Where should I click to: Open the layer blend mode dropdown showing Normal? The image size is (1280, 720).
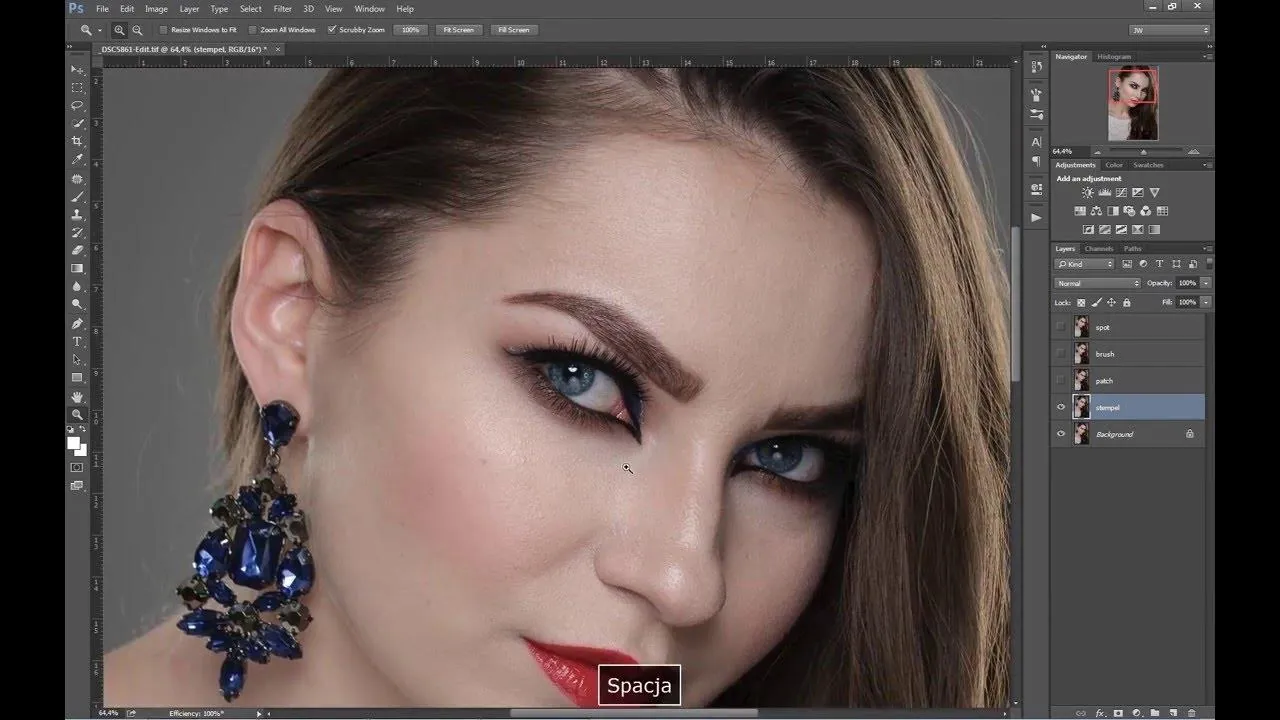click(1096, 282)
